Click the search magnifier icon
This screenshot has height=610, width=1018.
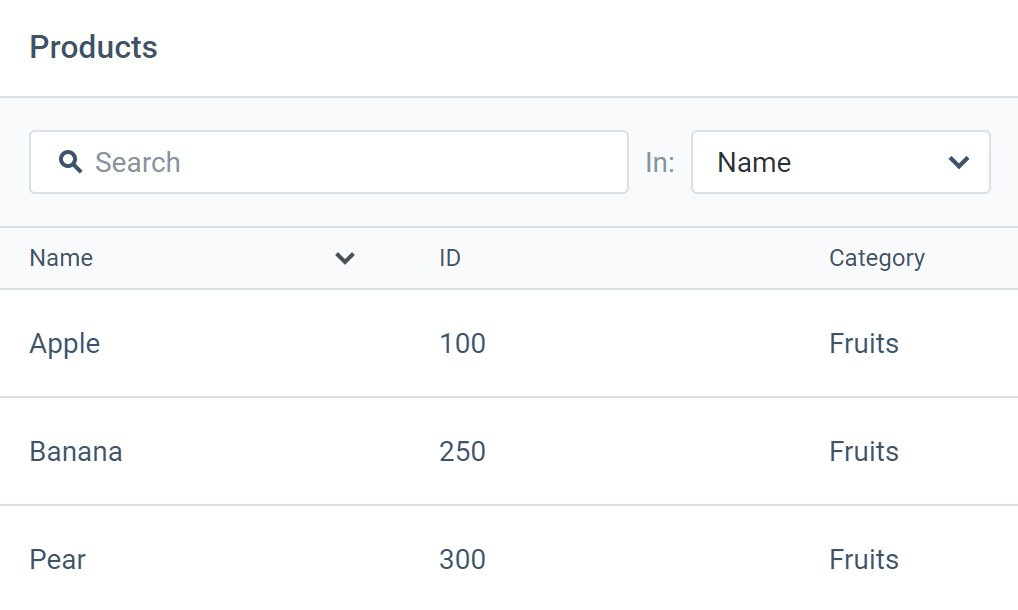70,162
